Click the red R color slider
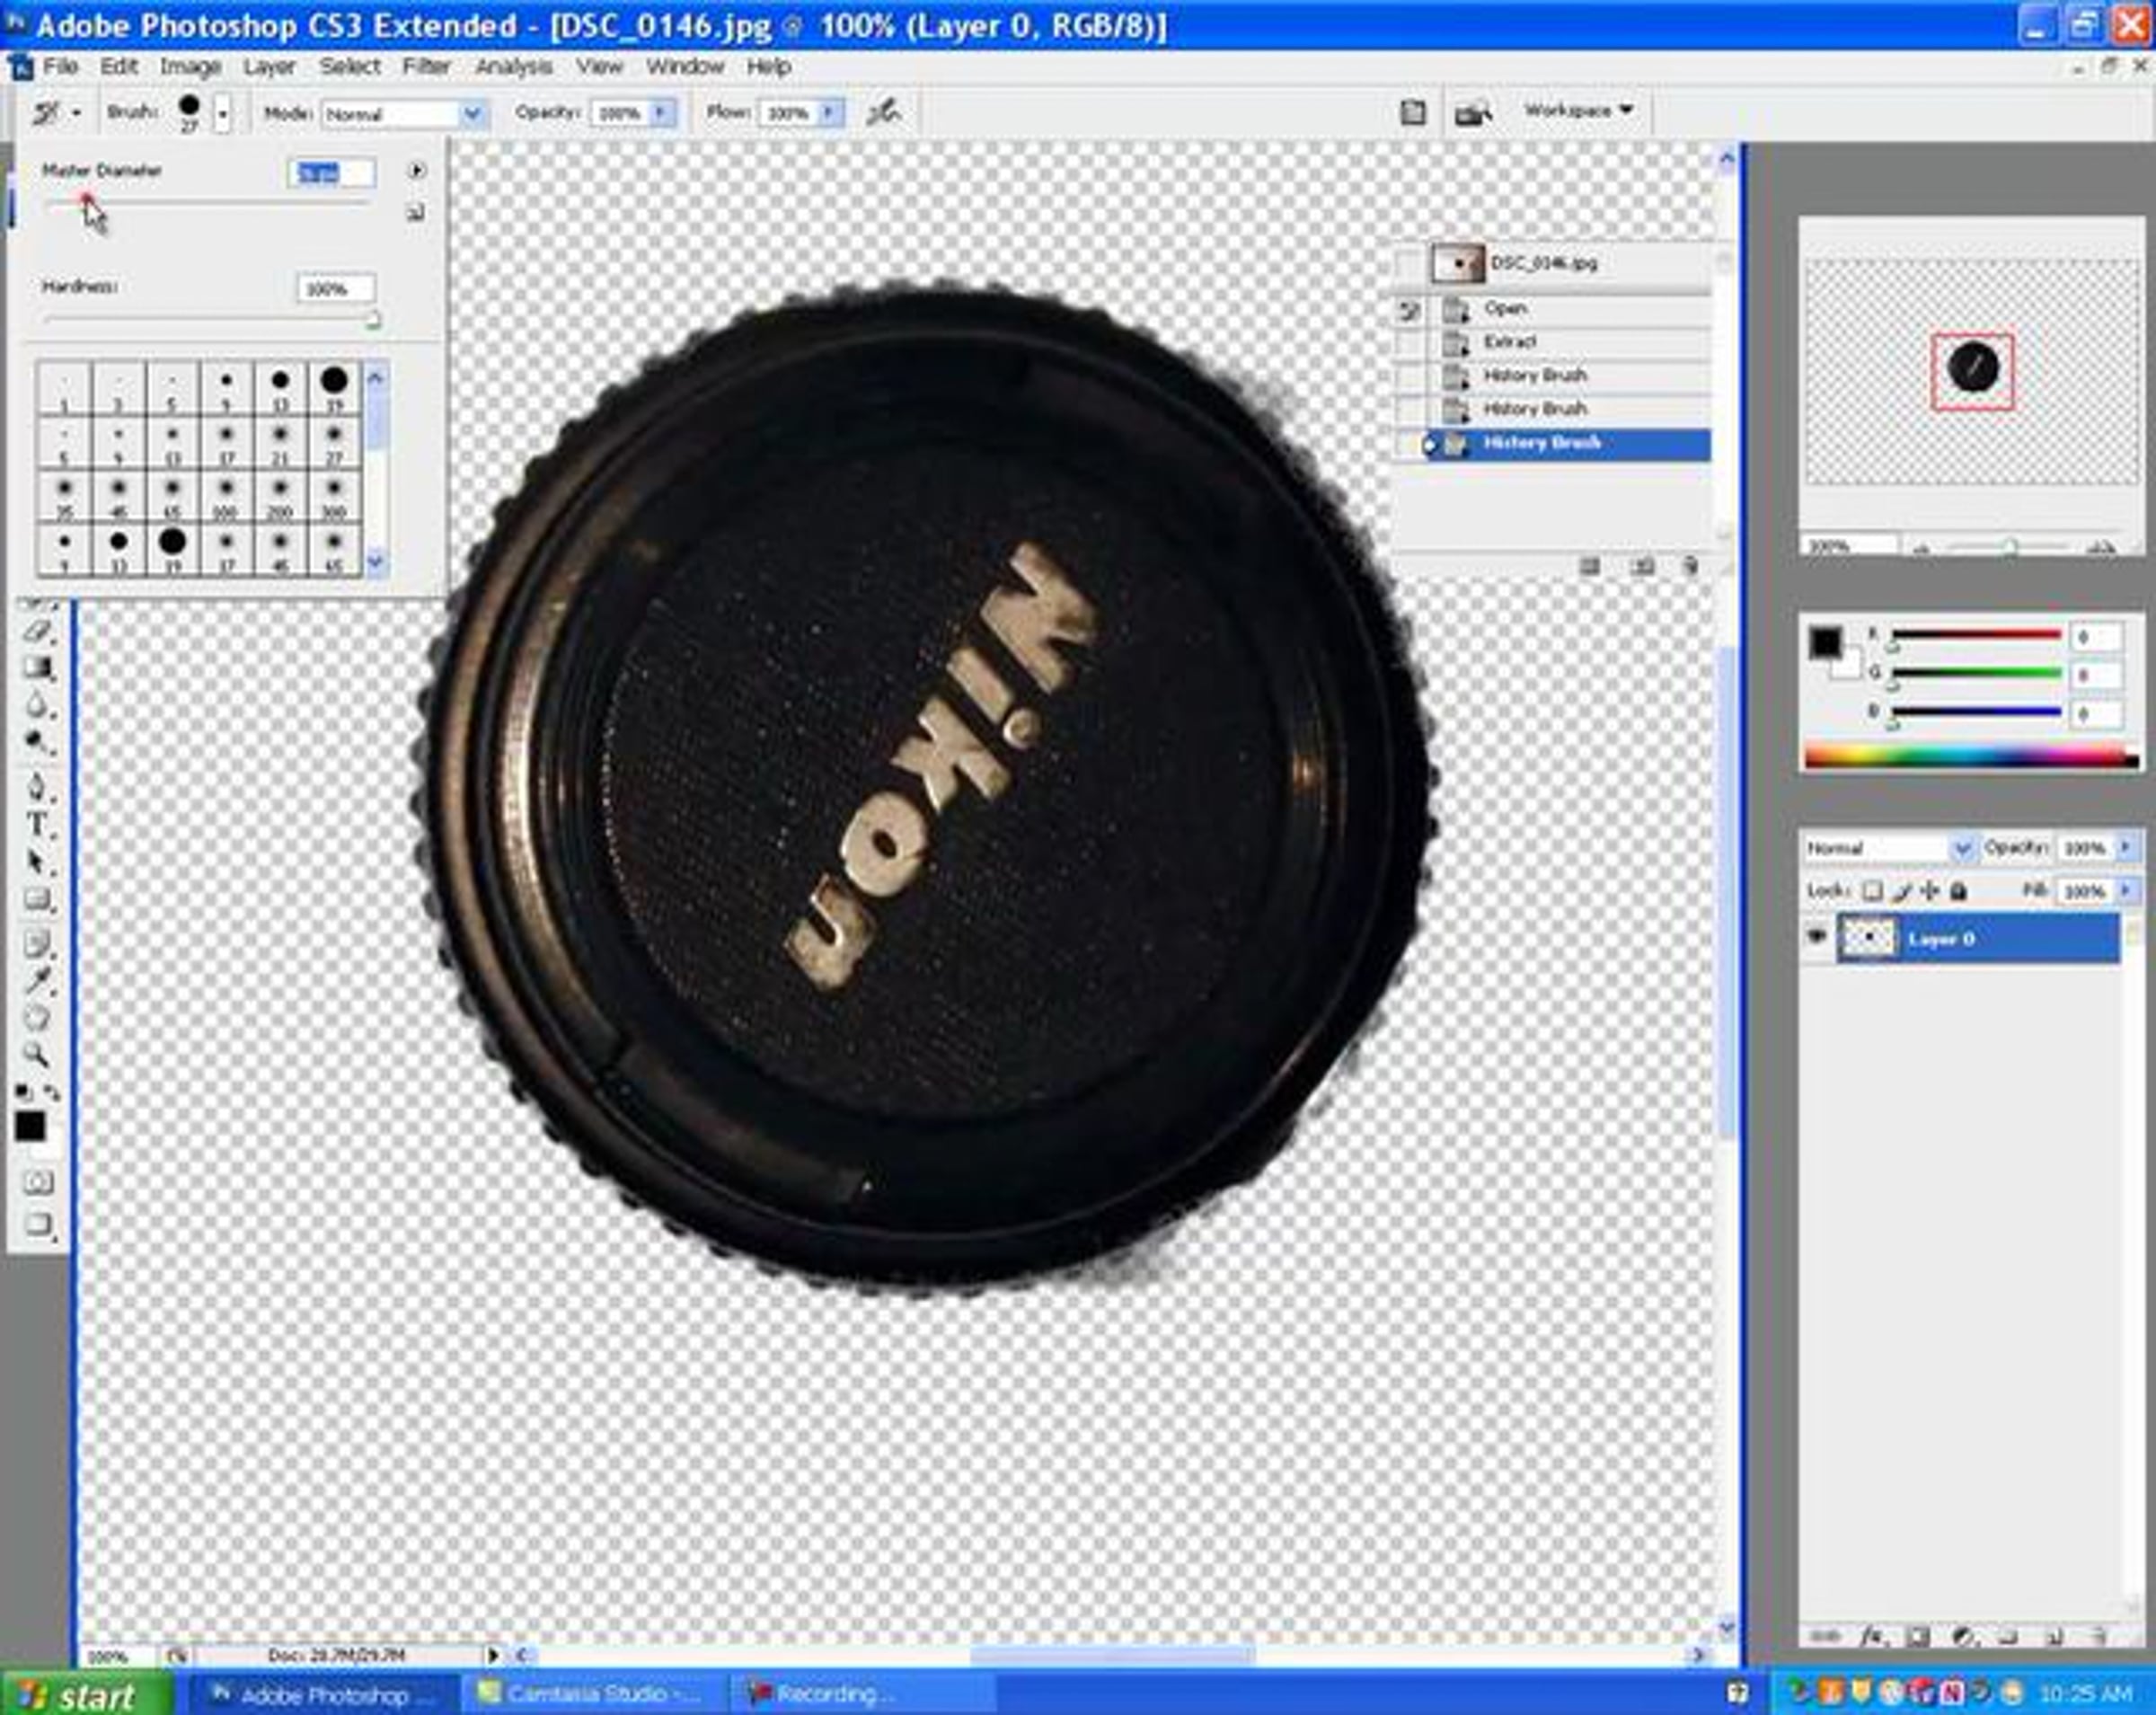Image resolution: width=2156 pixels, height=1715 pixels. (x=1976, y=635)
